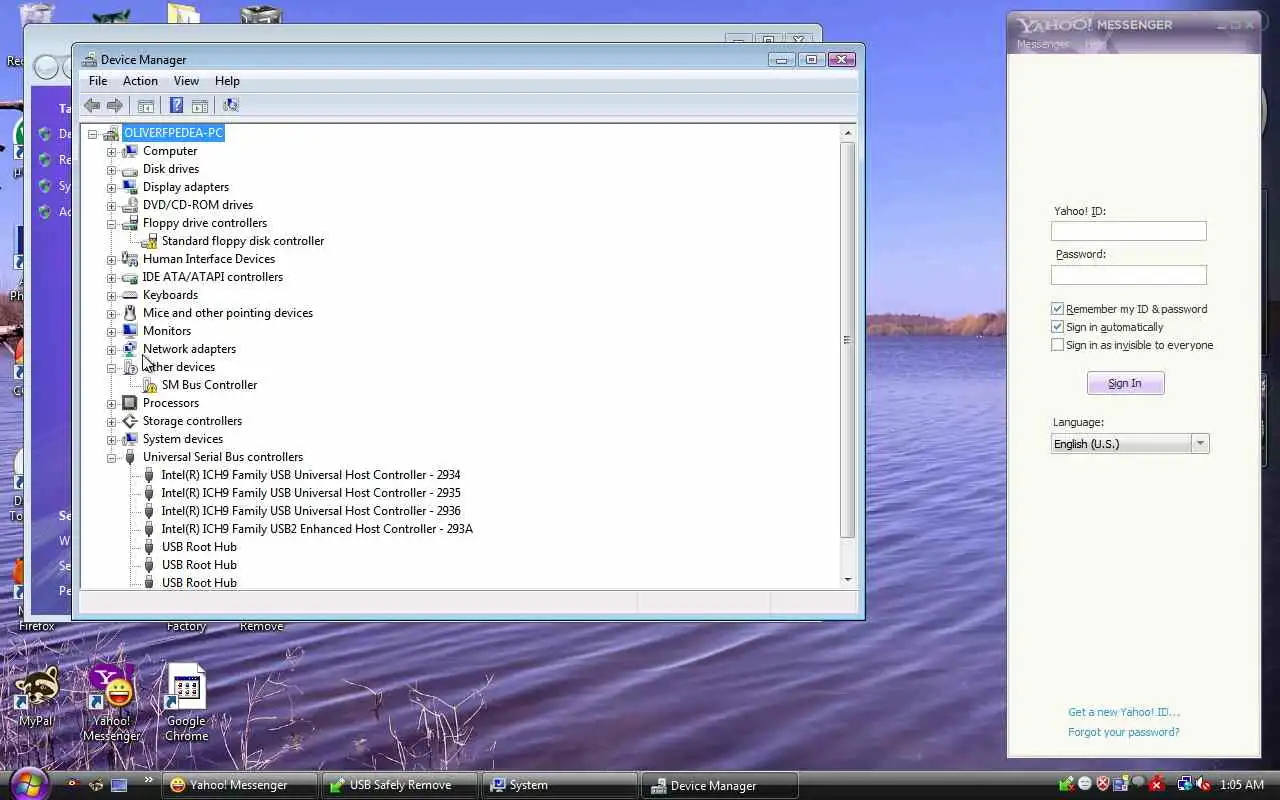Image resolution: width=1280 pixels, height=800 pixels.
Task: Click the Processors category icon
Action: tap(130, 403)
